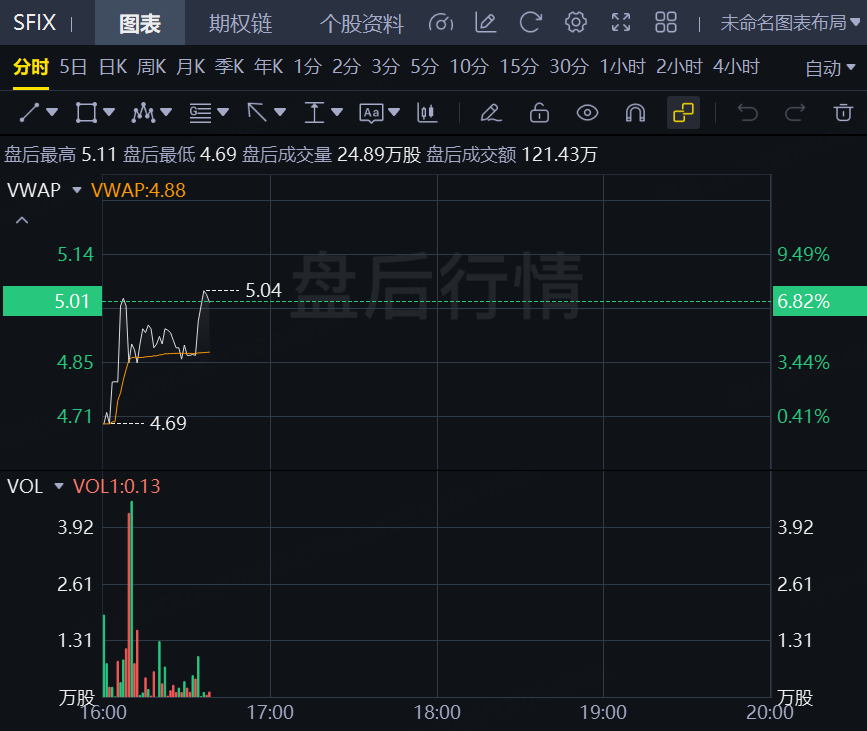Image resolution: width=867 pixels, height=731 pixels.
Task: Open the 自动 dropdown
Action: click(x=828, y=68)
